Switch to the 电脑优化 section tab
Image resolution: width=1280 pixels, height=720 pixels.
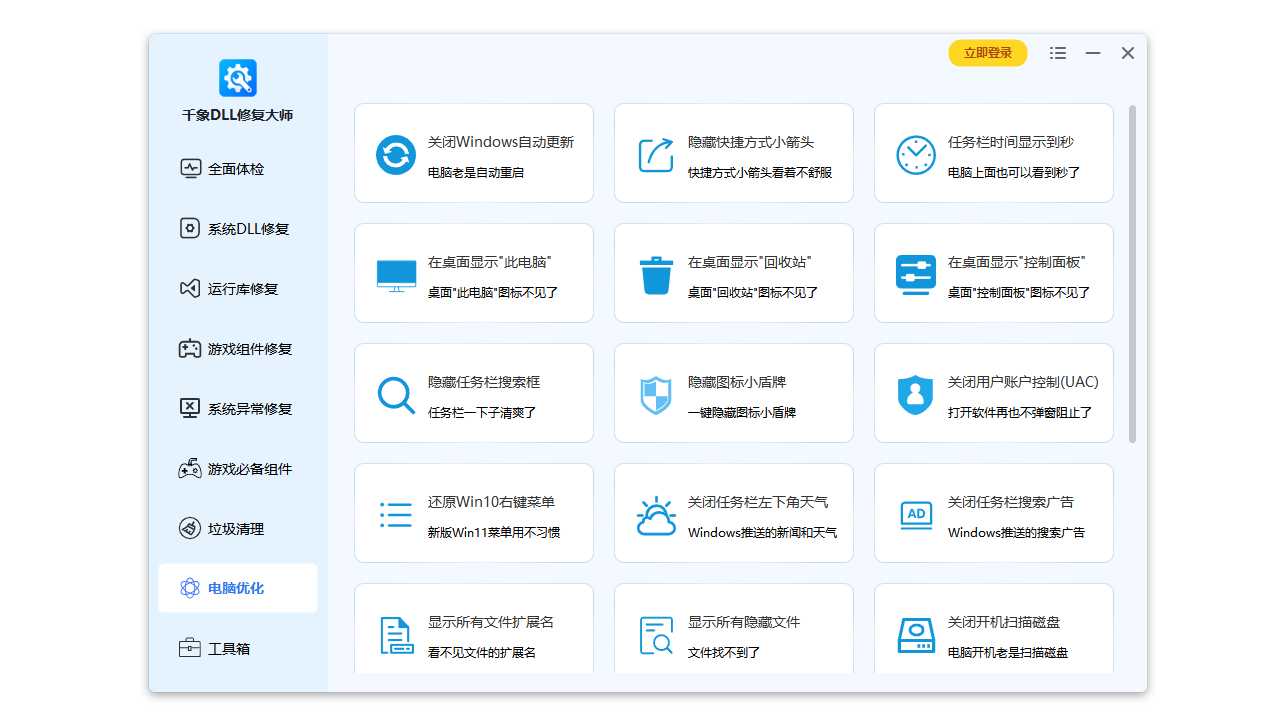pos(238,588)
